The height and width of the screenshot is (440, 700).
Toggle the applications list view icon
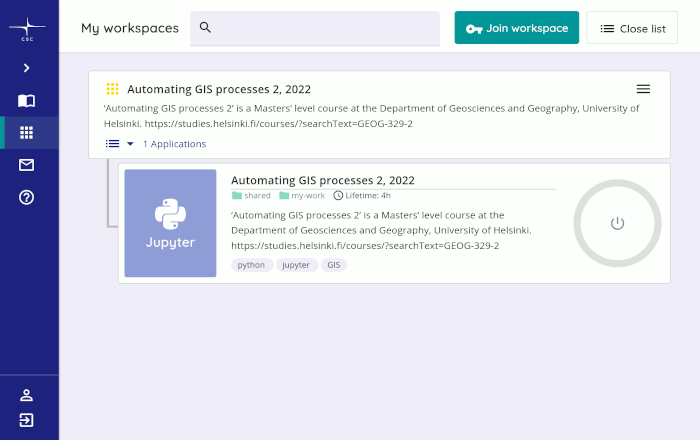tap(112, 144)
